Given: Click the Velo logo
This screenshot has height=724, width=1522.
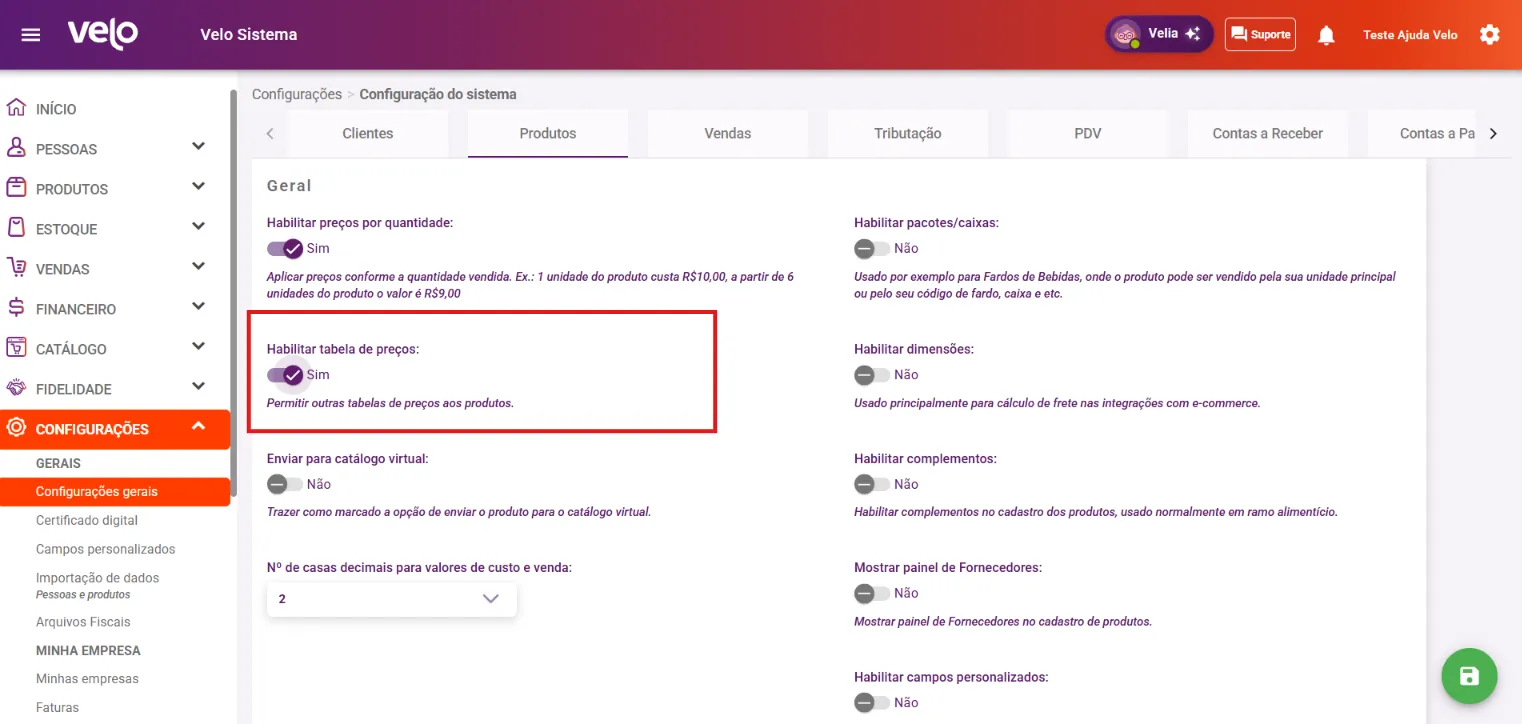Looking at the screenshot, I should point(103,34).
